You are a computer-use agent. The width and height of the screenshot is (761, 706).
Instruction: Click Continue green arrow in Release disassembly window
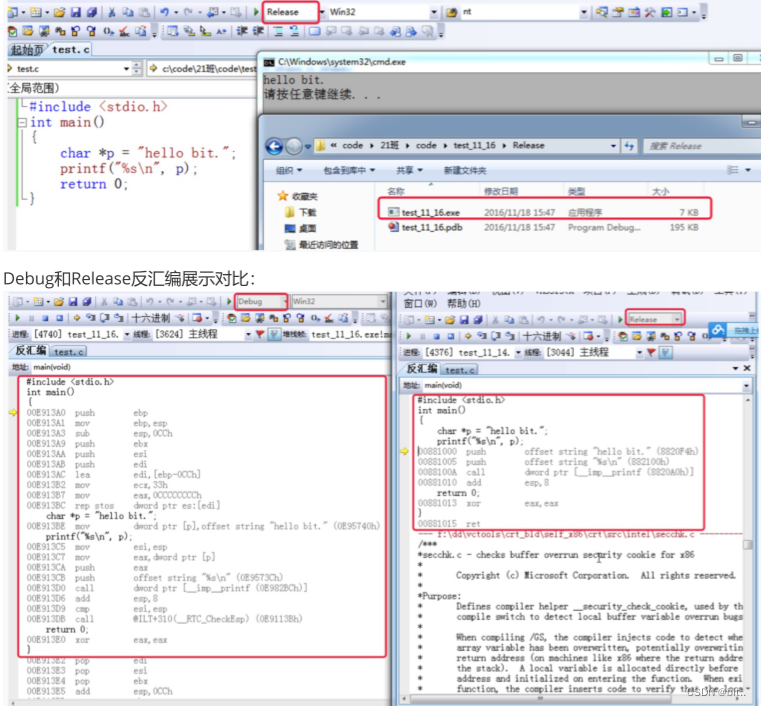coord(409,336)
